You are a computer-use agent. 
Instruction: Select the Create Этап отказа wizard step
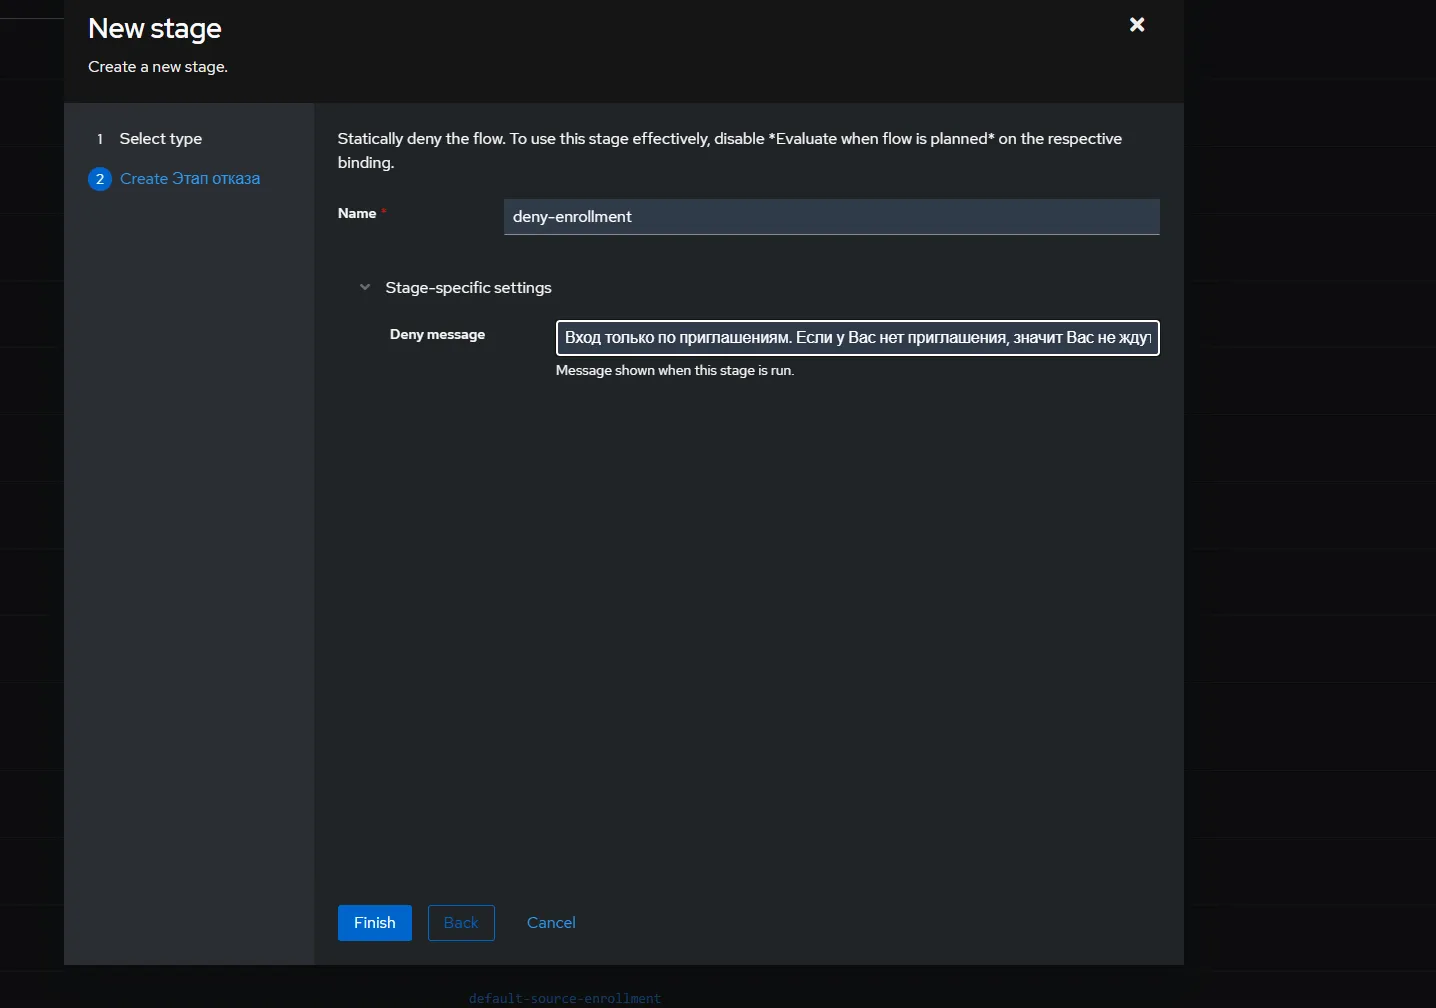pyautogui.click(x=190, y=179)
